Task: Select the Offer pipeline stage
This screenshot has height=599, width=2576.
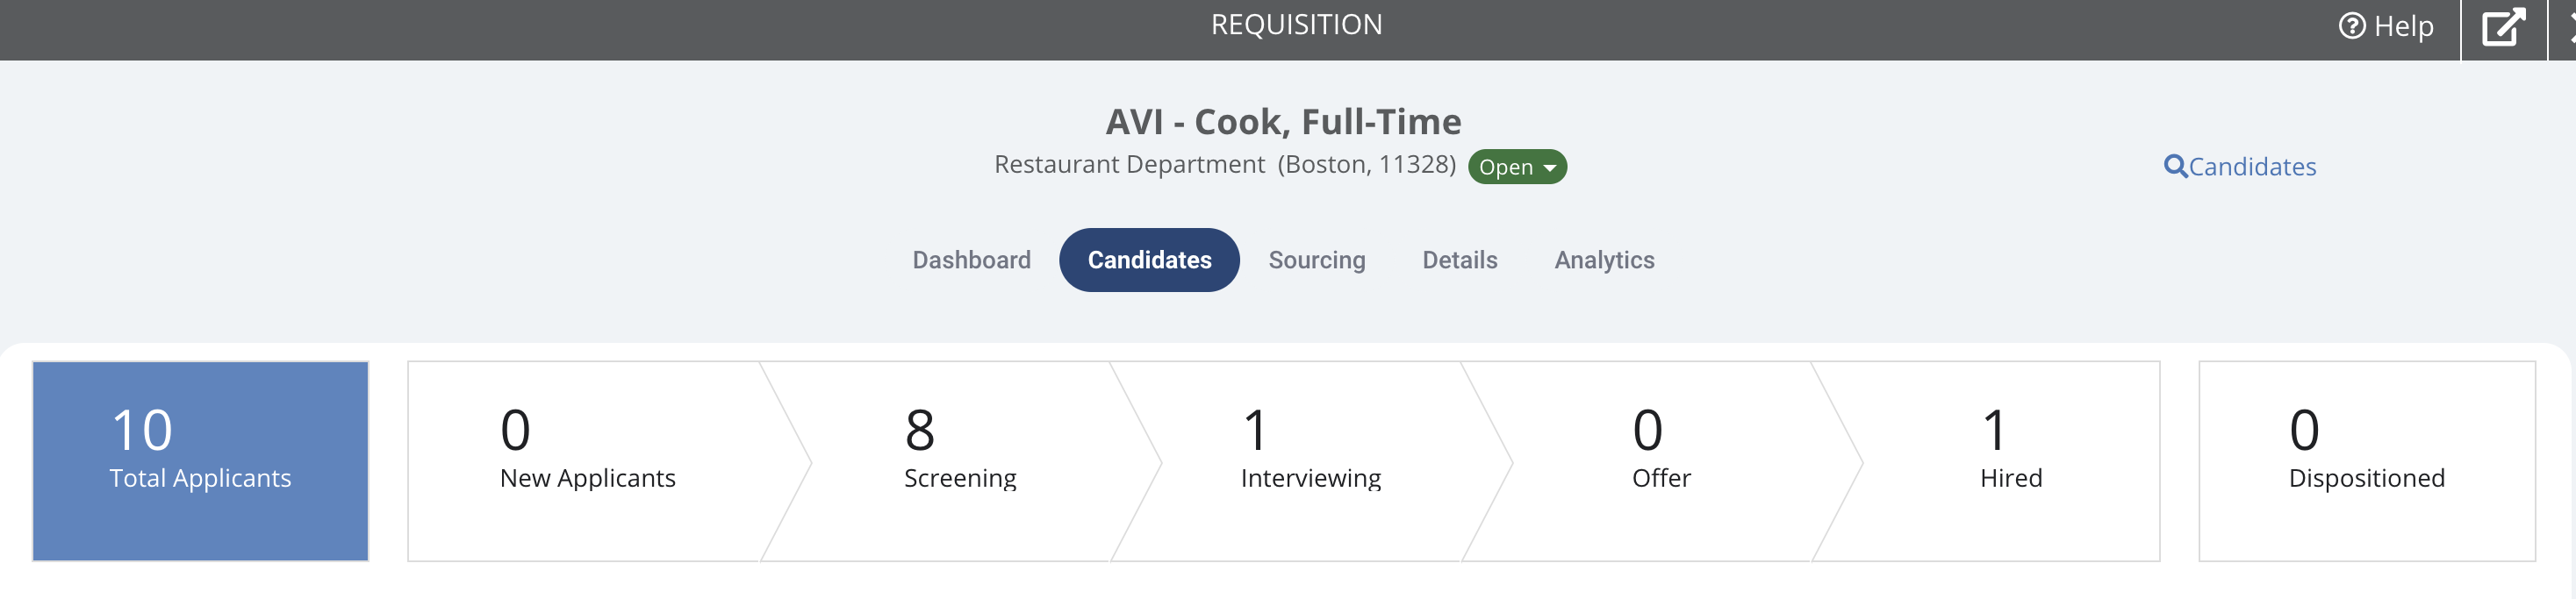Action: coord(1661,461)
